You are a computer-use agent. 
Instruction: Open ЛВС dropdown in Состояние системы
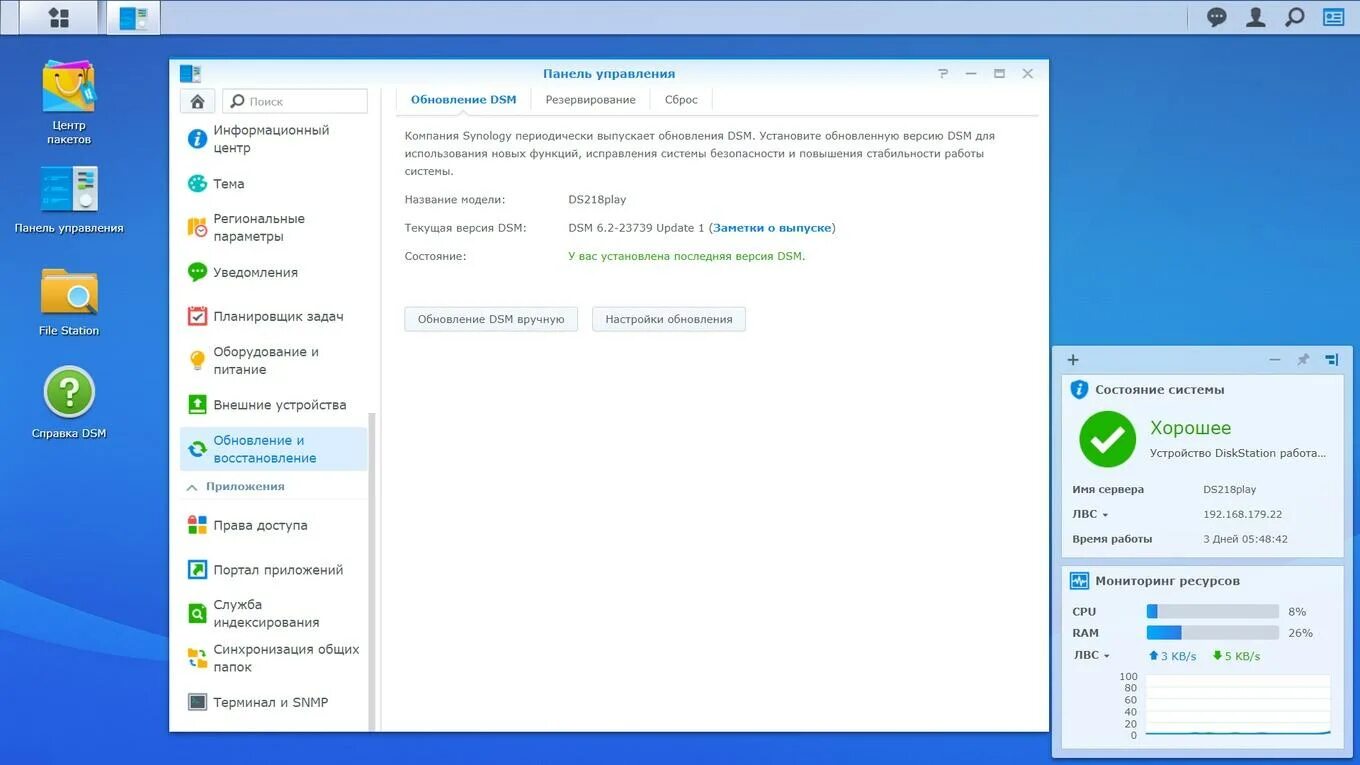pos(1090,514)
